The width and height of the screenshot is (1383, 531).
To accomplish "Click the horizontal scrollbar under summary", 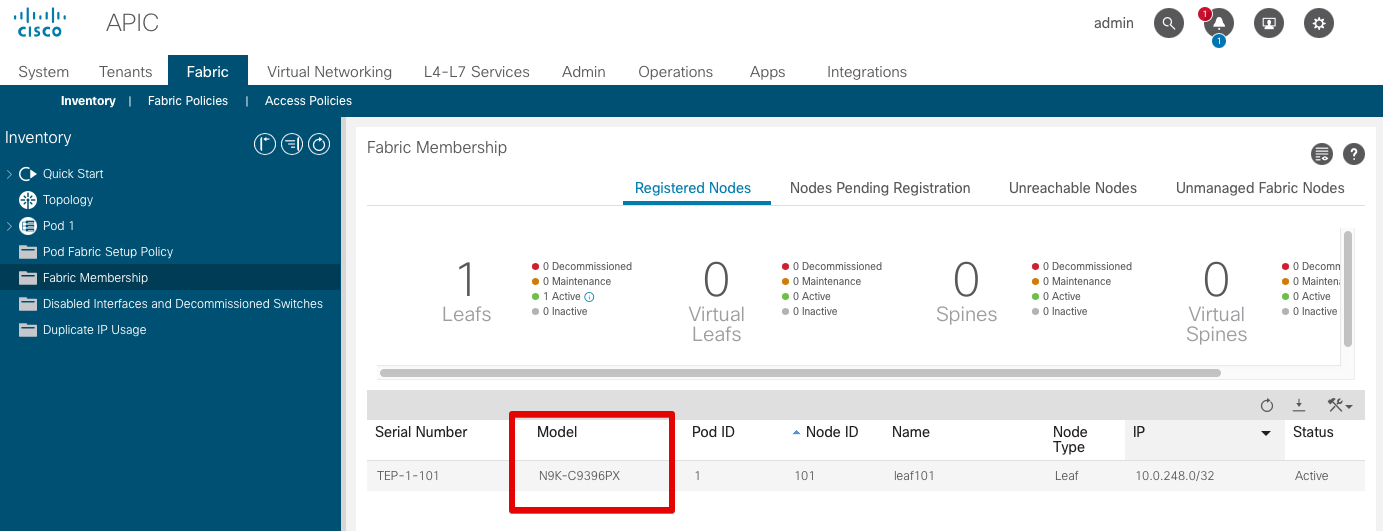I will (x=800, y=373).
